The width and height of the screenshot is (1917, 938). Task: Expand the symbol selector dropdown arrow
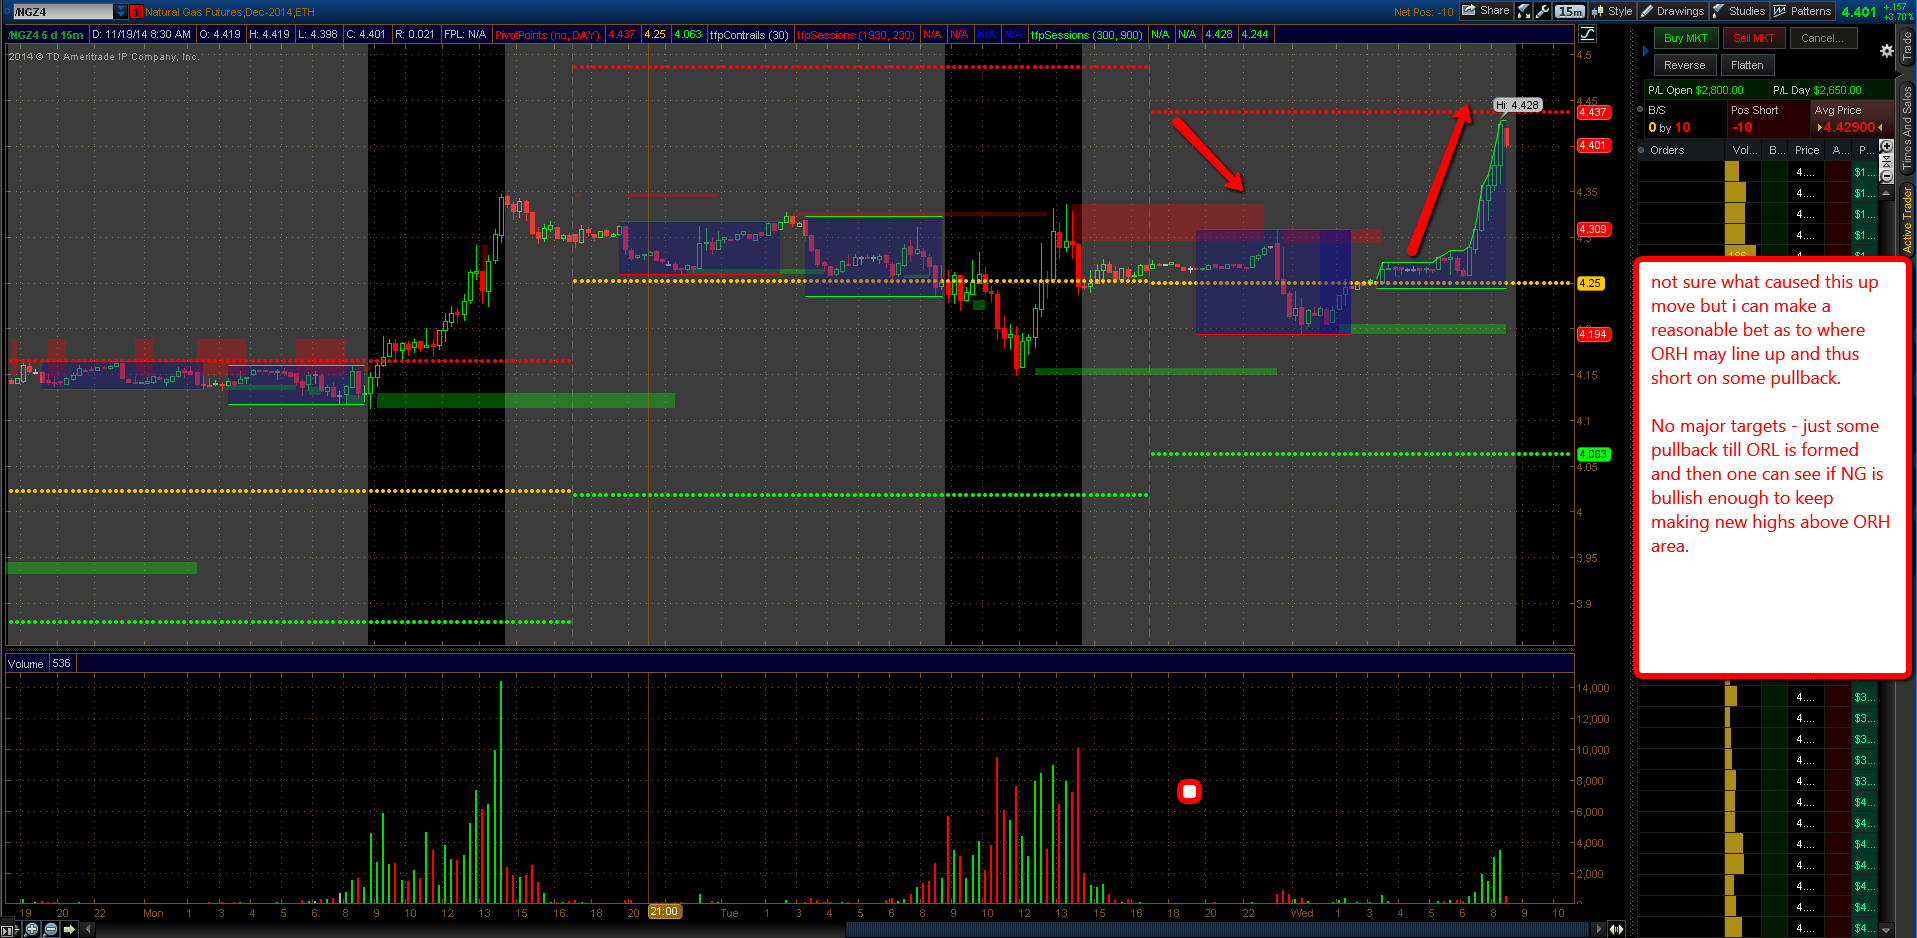(x=121, y=12)
